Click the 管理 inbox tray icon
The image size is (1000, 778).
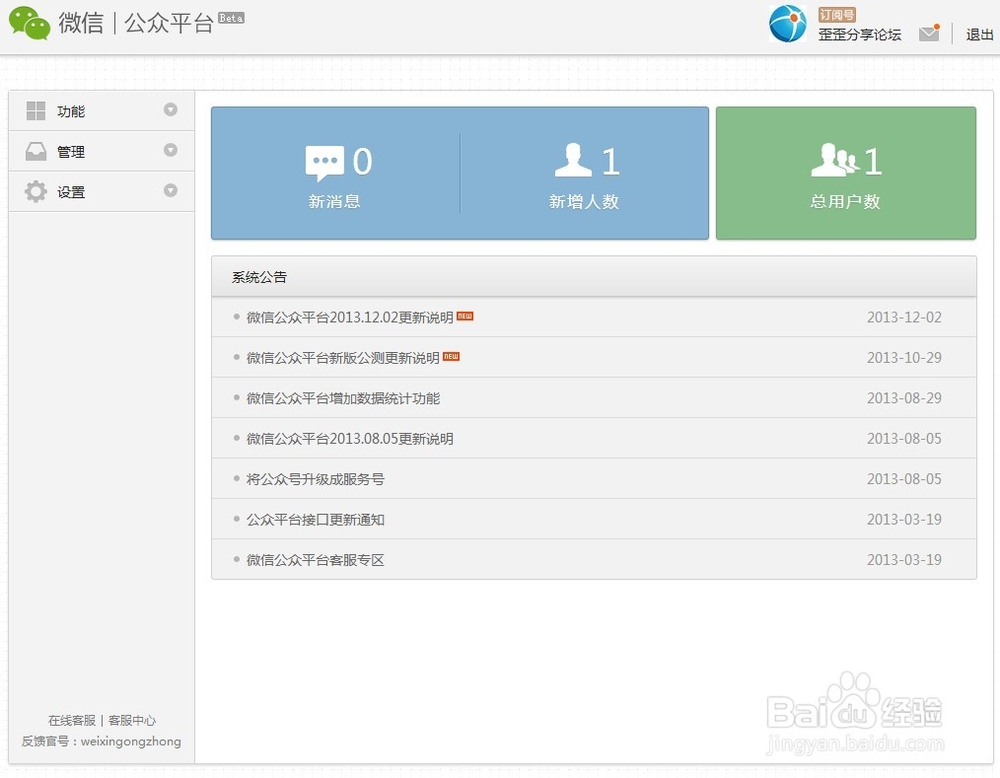(36, 151)
